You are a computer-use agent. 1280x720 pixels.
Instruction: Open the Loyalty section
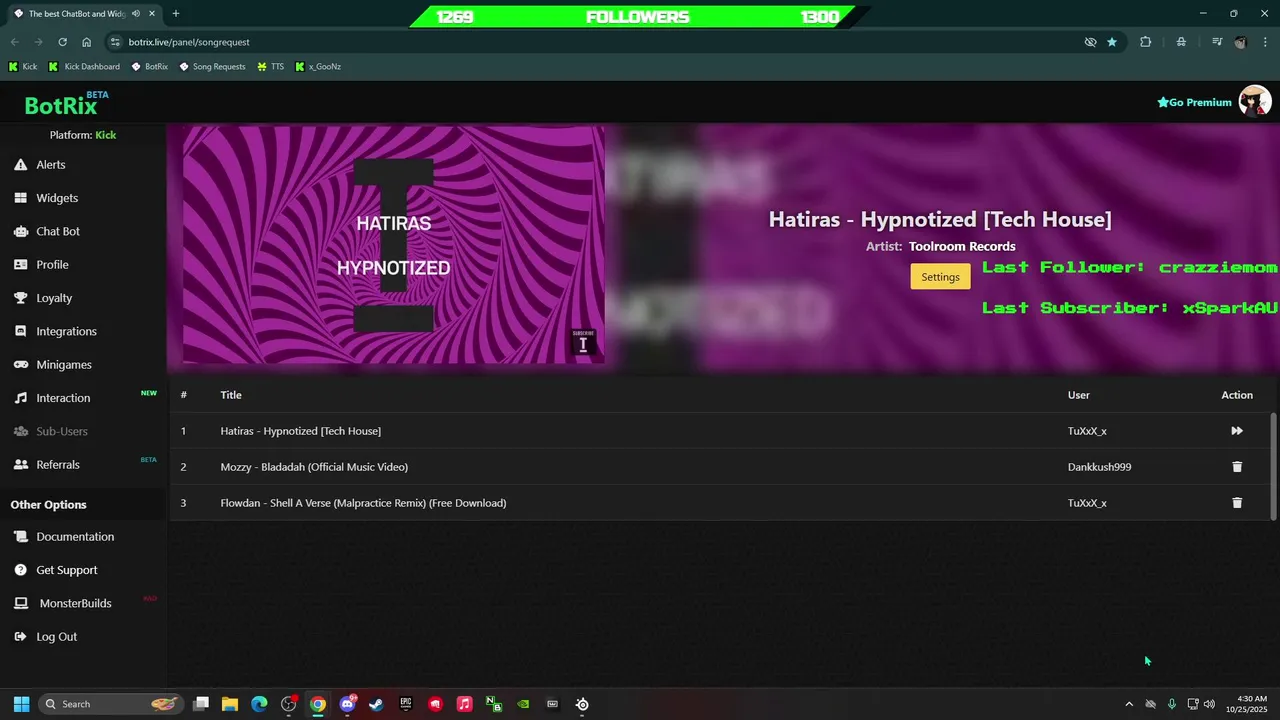point(54,298)
